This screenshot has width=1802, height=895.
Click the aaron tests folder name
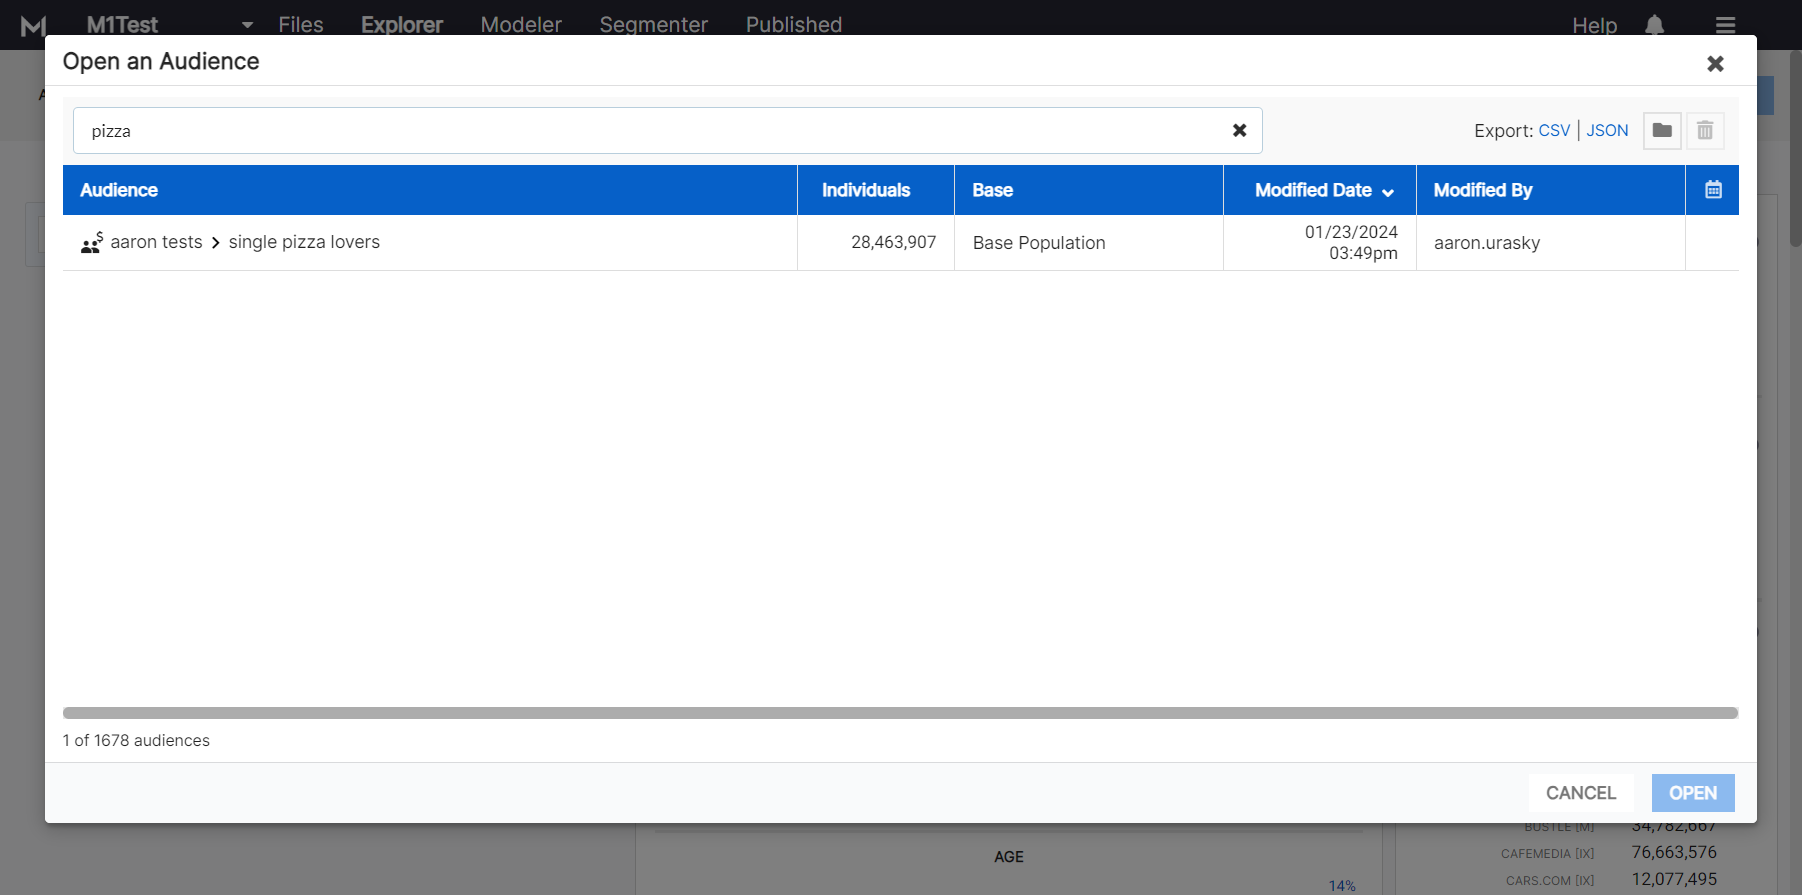tap(156, 242)
